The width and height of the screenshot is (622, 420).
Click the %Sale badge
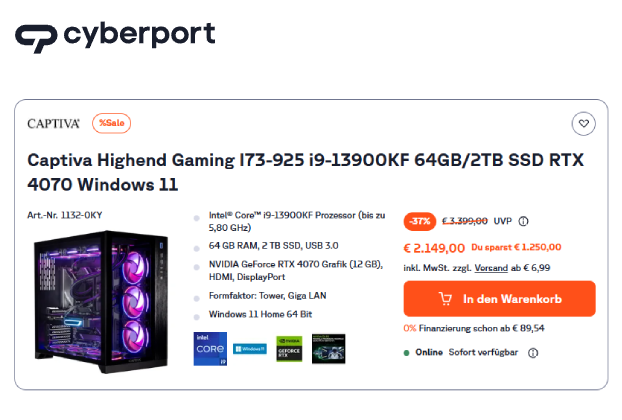pos(111,123)
